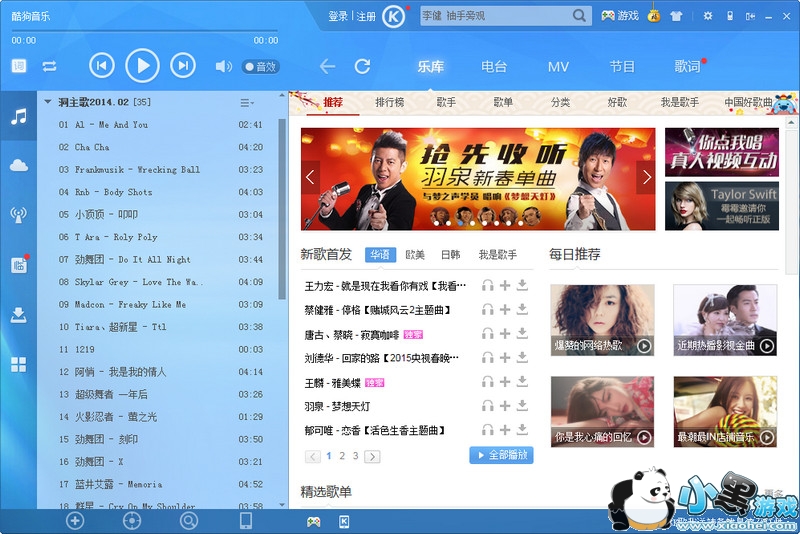Screen dimensions: 800x534
Task: Switch to the 电台 tab
Action: [x=494, y=66]
